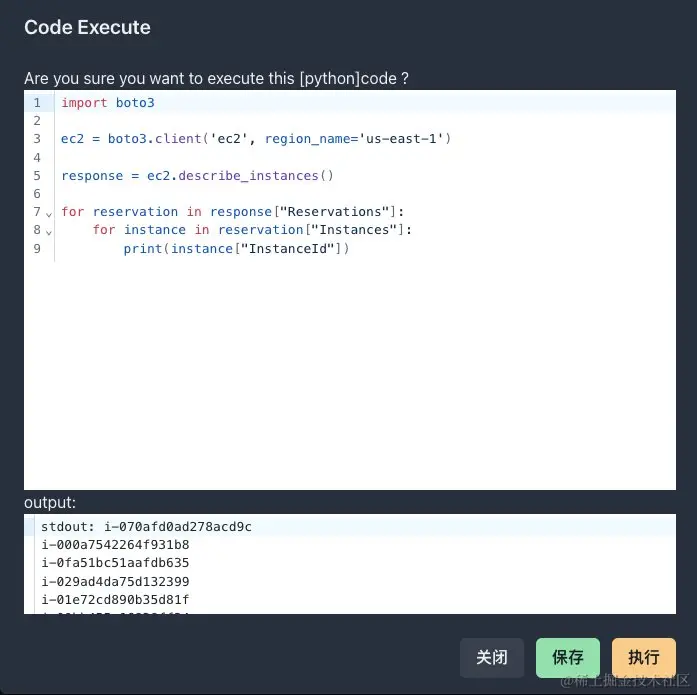This screenshot has height=695, width=697.
Task: Click the "Instances" string in code
Action: point(354,230)
